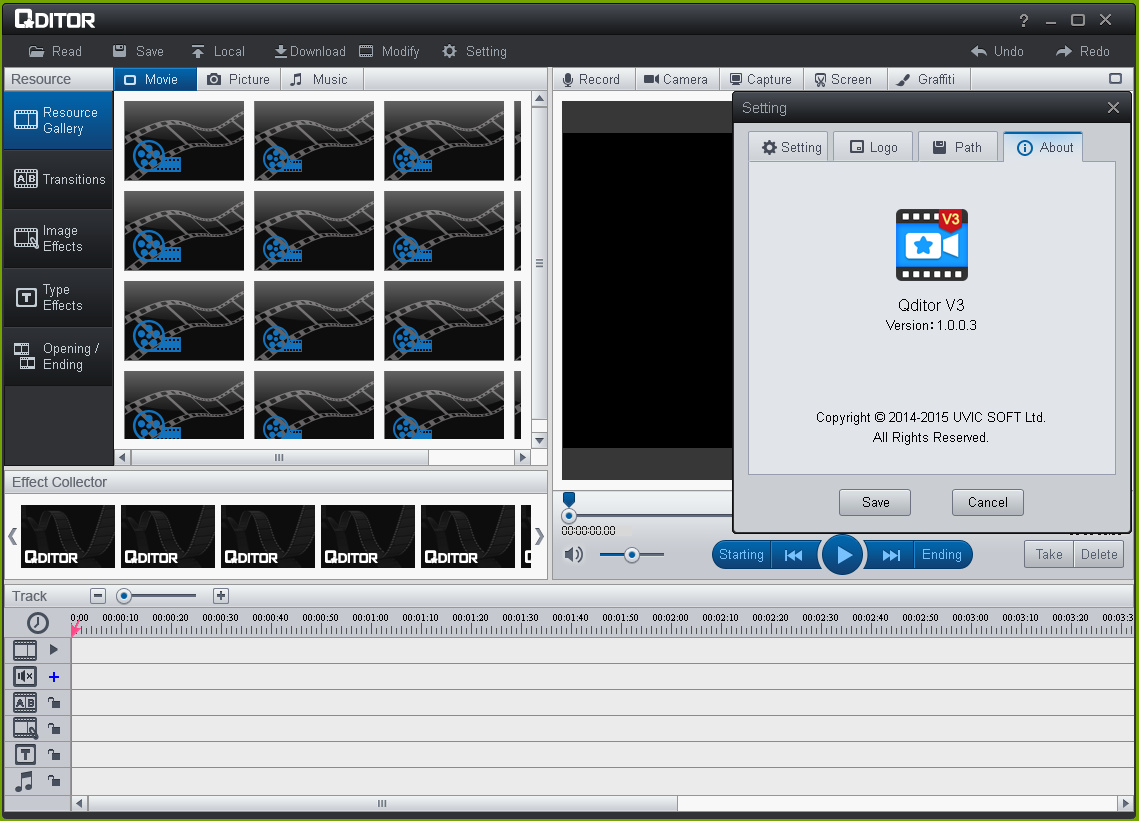The image size is (1139, 821).
Task: Click the volume slider handle
Action: click(x=631, y=554)
